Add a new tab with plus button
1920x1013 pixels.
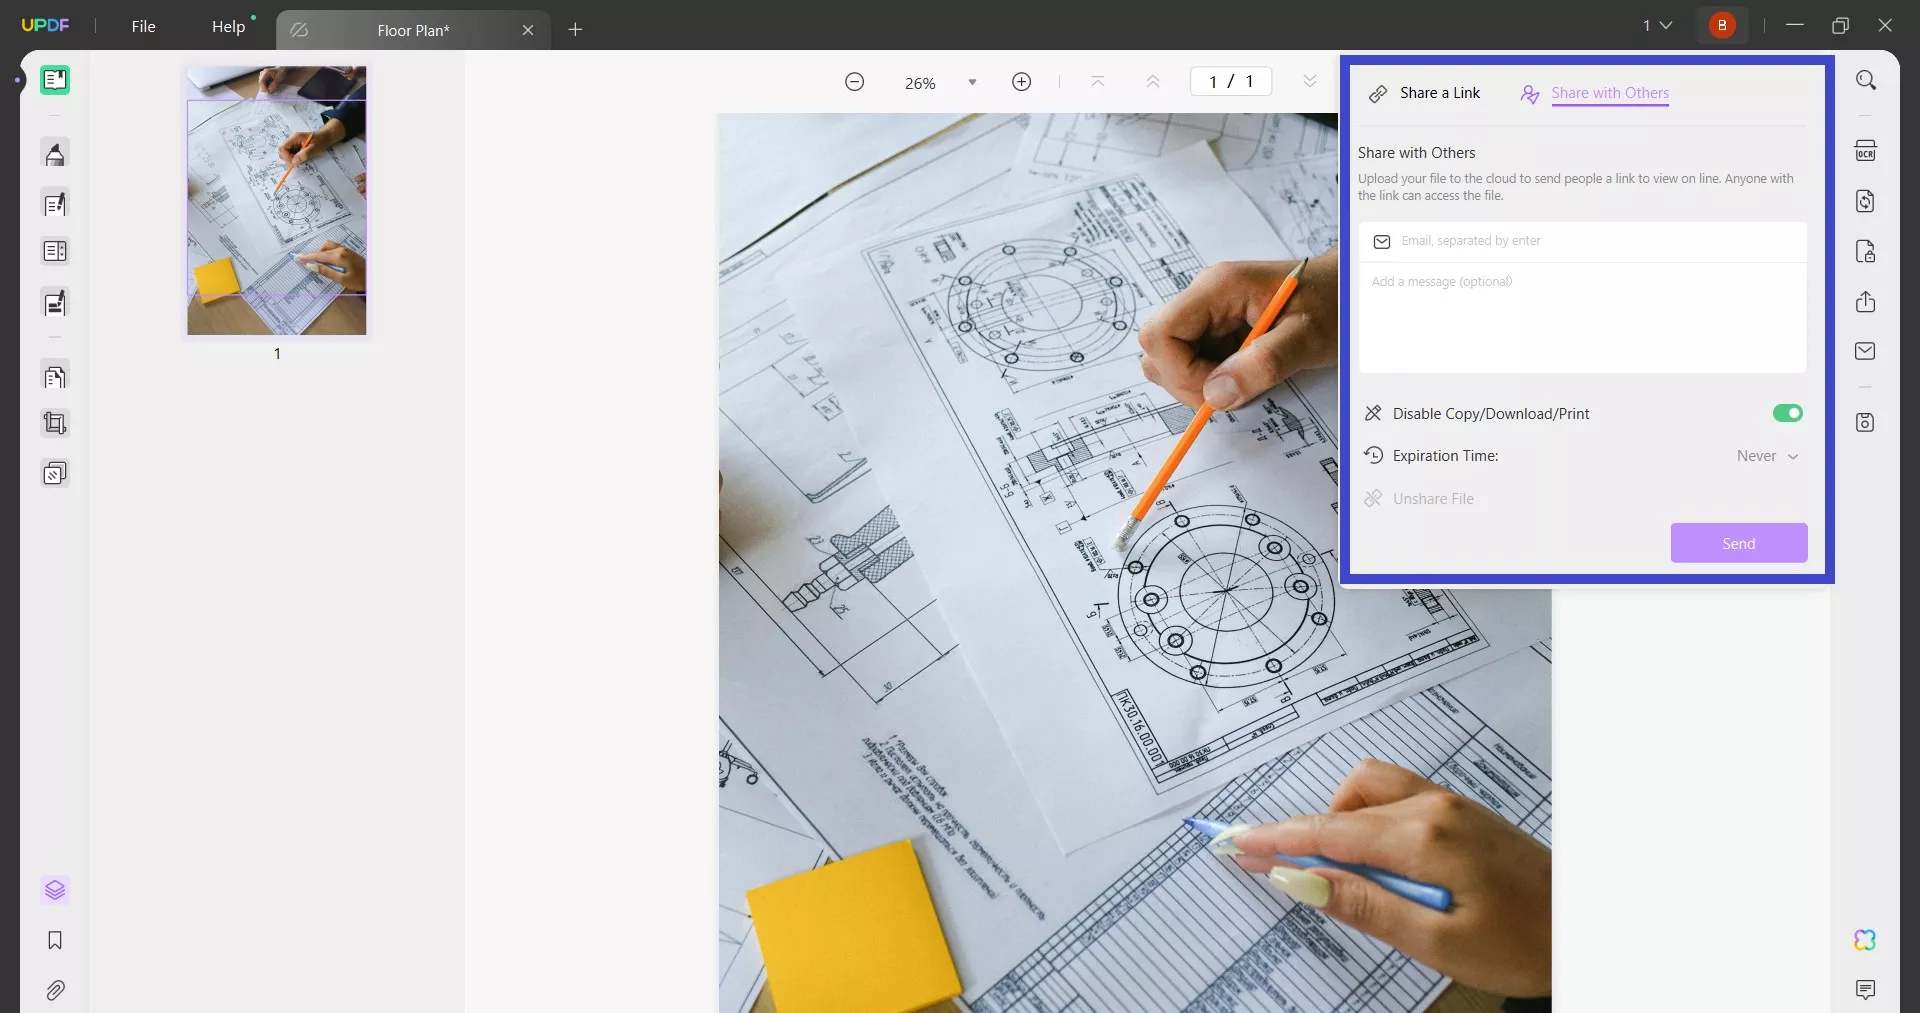[575, 30]
